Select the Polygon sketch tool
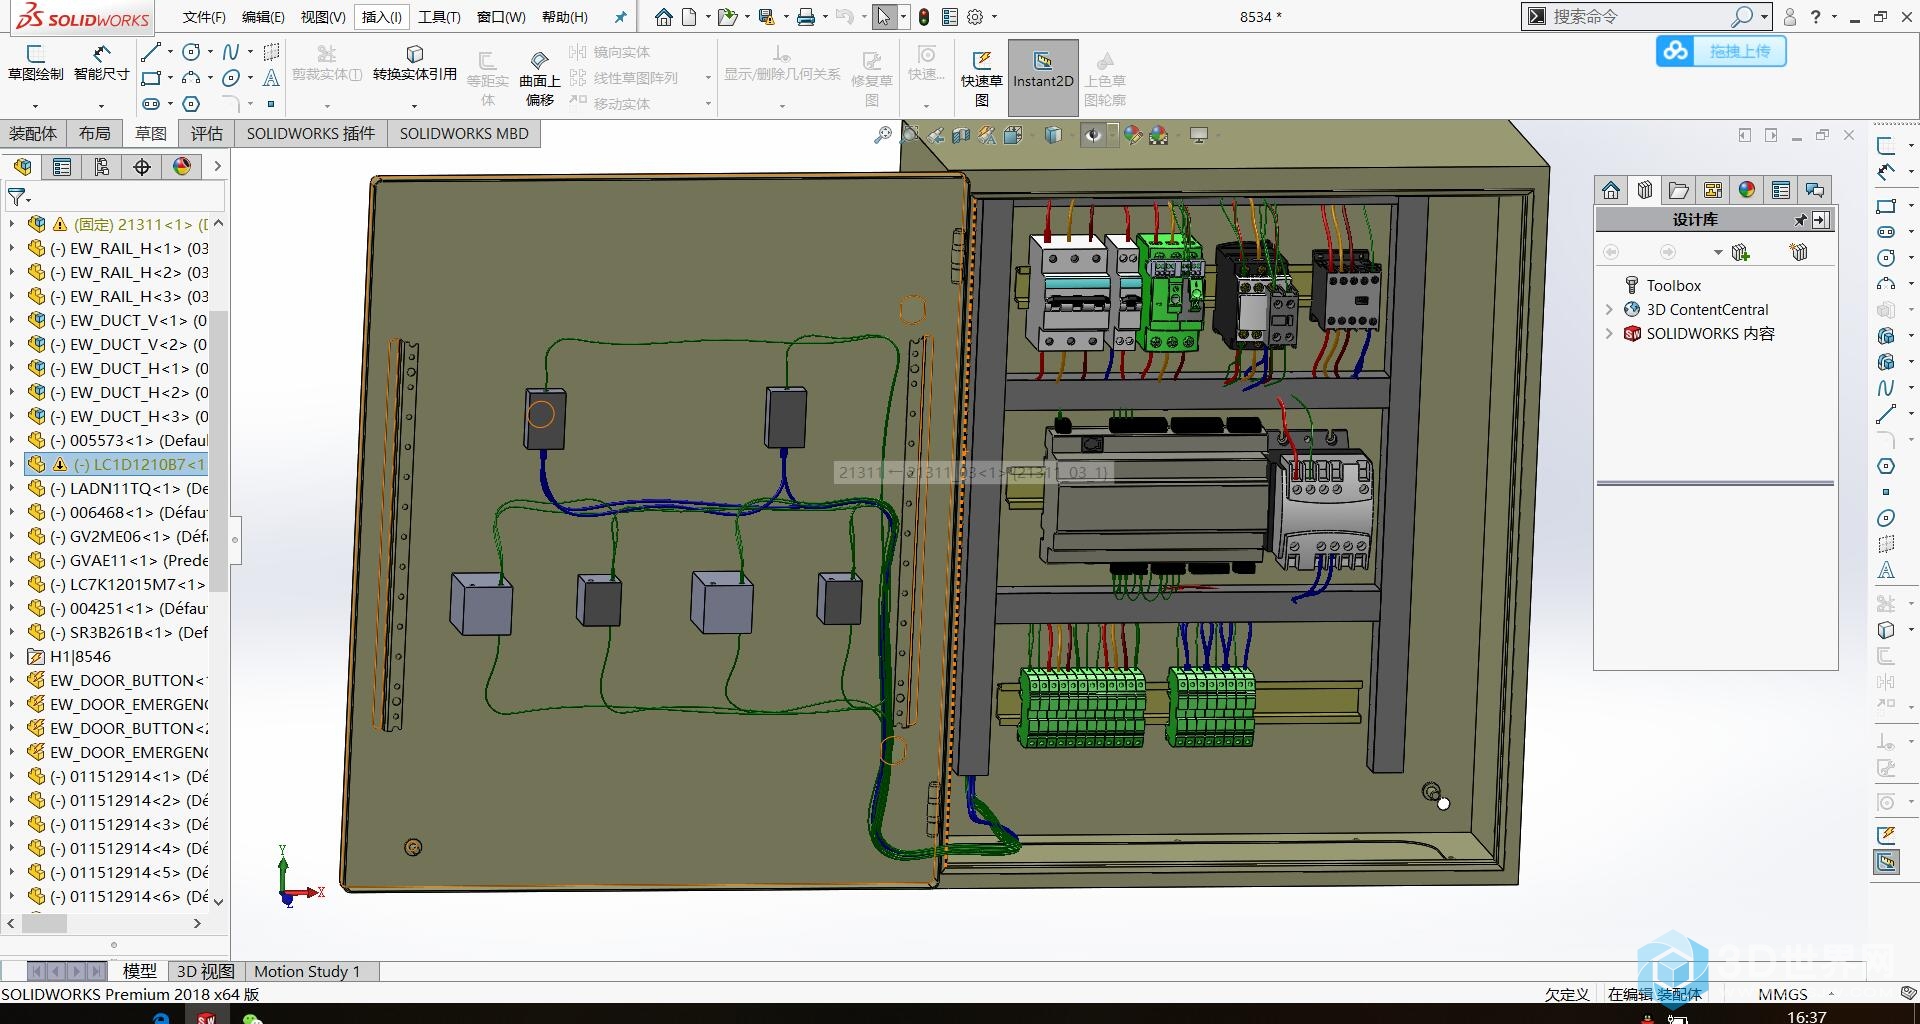Image resolution: width=1920 pixels, height=1024 pixels. pos(191,104)
